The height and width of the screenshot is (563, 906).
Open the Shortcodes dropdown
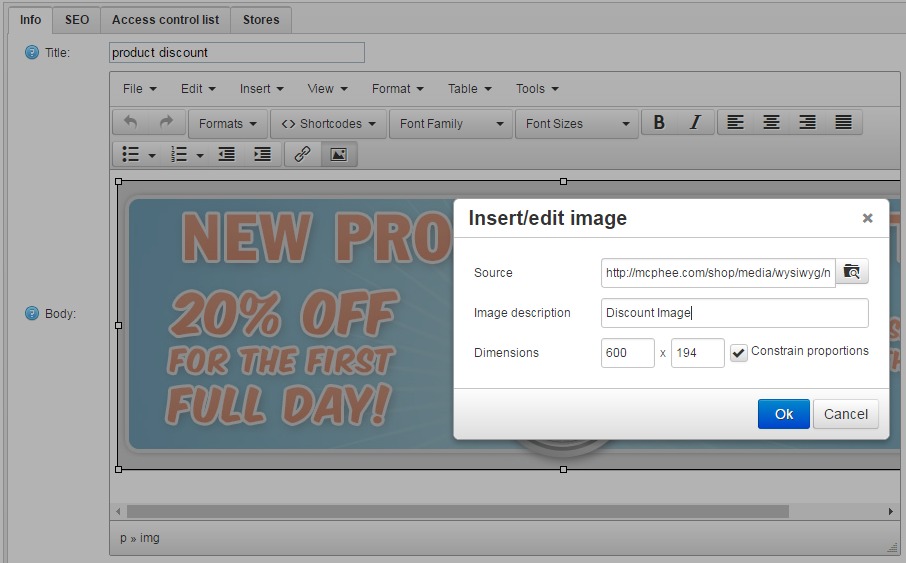(328, 124)
